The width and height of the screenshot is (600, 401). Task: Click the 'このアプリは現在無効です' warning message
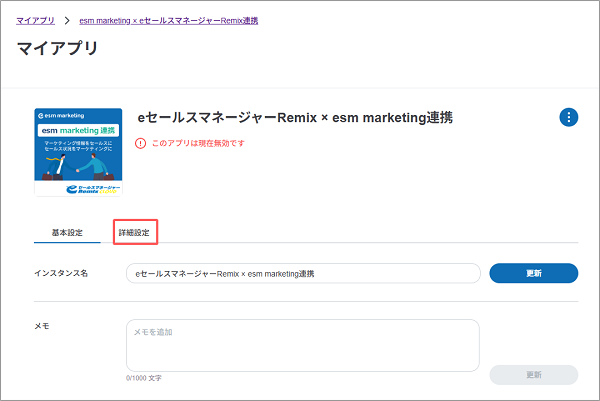pos(197,143)
